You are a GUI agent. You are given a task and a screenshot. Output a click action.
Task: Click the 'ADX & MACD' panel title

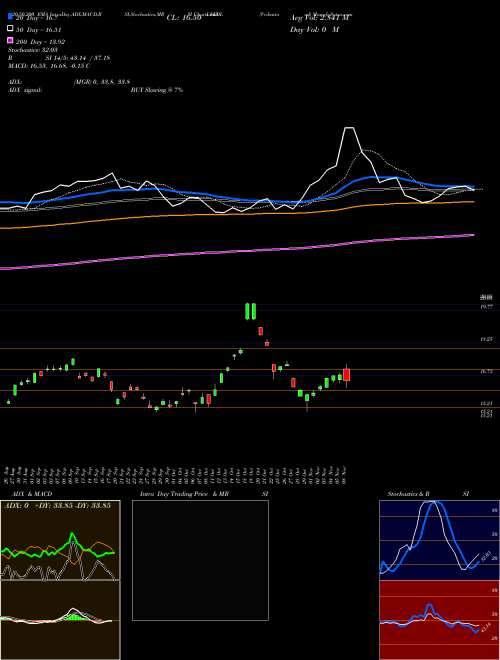pyautogui.click(x=32, y=494)
